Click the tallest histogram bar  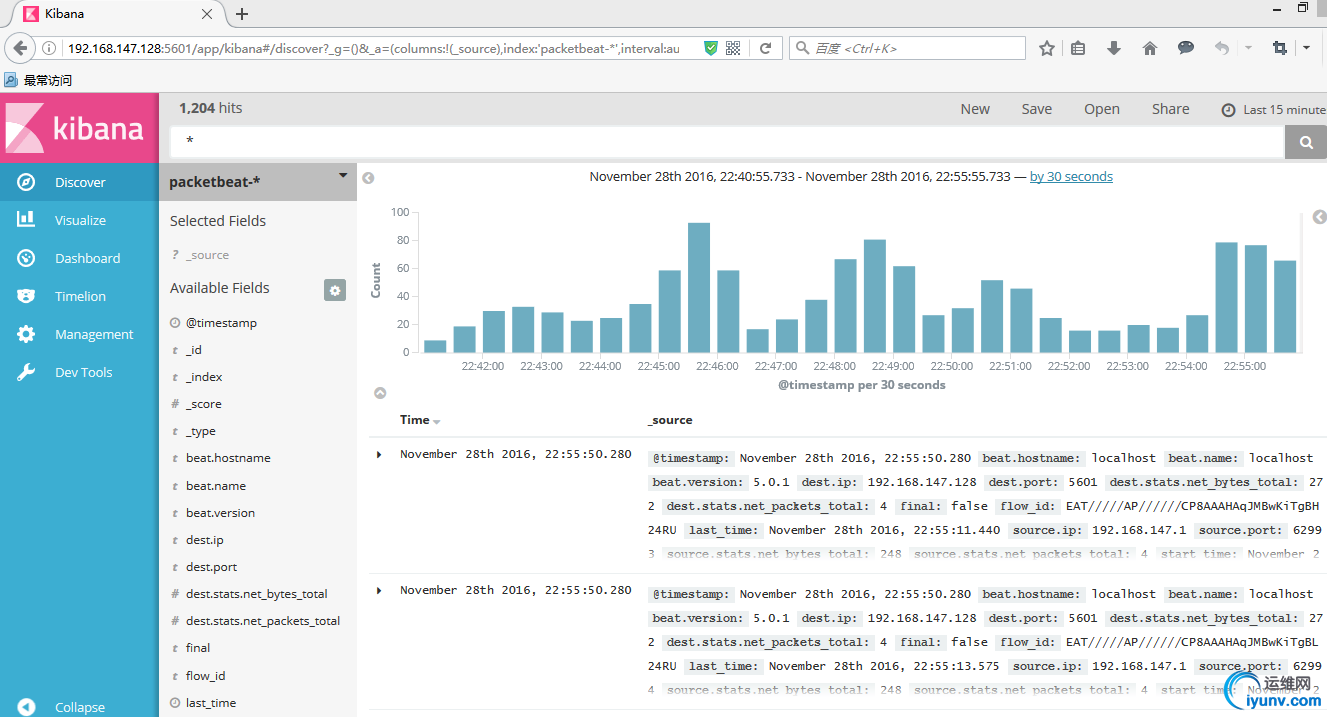[699, 287]
